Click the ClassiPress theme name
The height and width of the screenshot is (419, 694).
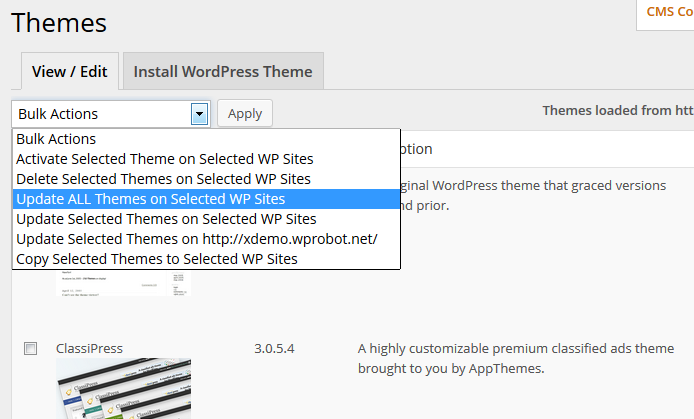pos(89,349)
